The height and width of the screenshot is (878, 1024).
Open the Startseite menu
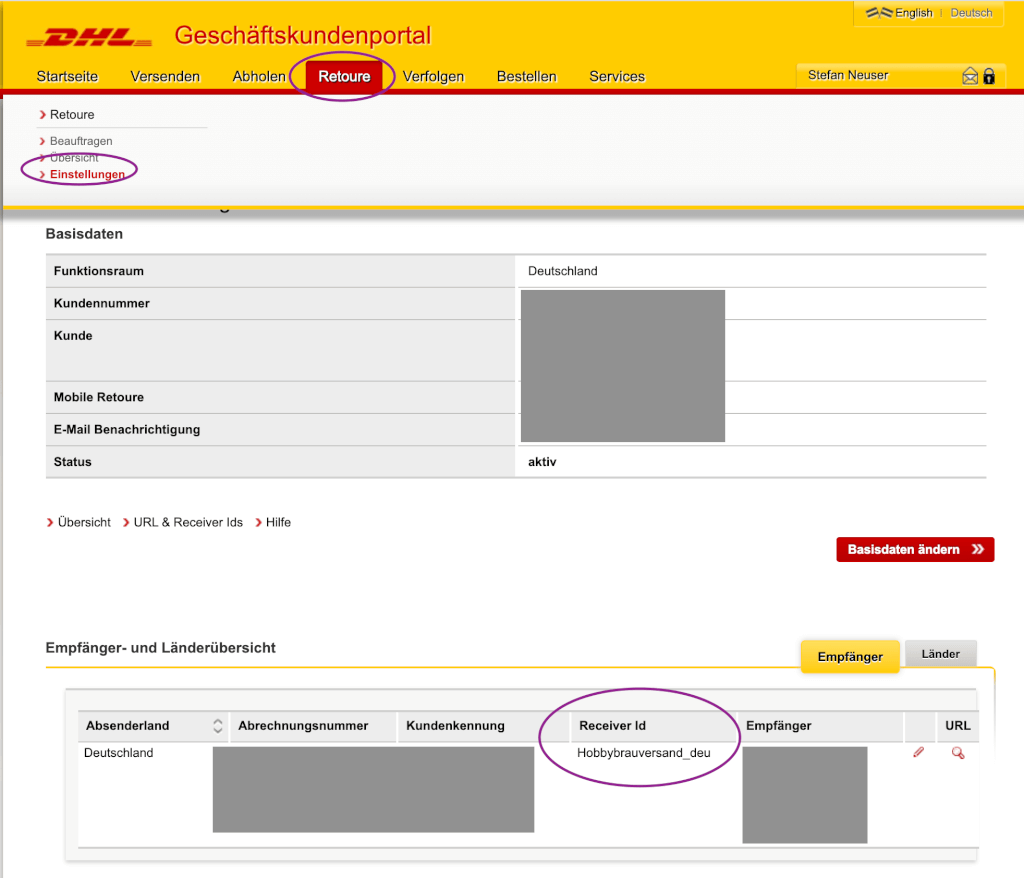pyautogui.click(x=67, y=76)
